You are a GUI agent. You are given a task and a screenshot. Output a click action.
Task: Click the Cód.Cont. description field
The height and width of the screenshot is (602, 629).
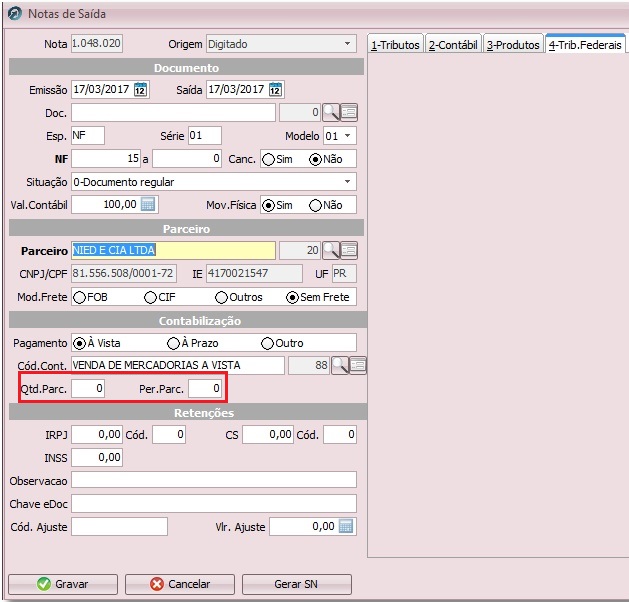[x=178, y=365]
